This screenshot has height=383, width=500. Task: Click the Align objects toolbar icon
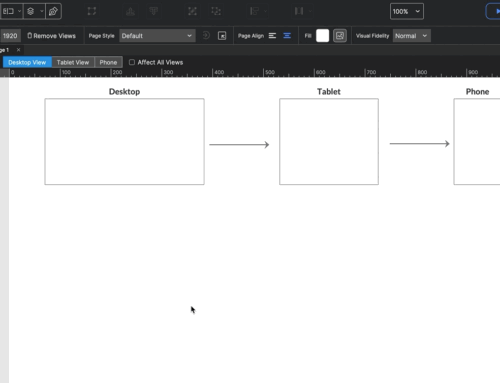(254, 11)
